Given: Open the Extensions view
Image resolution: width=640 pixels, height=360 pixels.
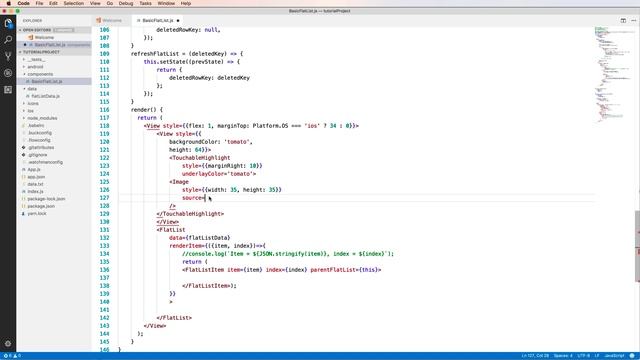Looking at the screenshot, I should (8, 89).
